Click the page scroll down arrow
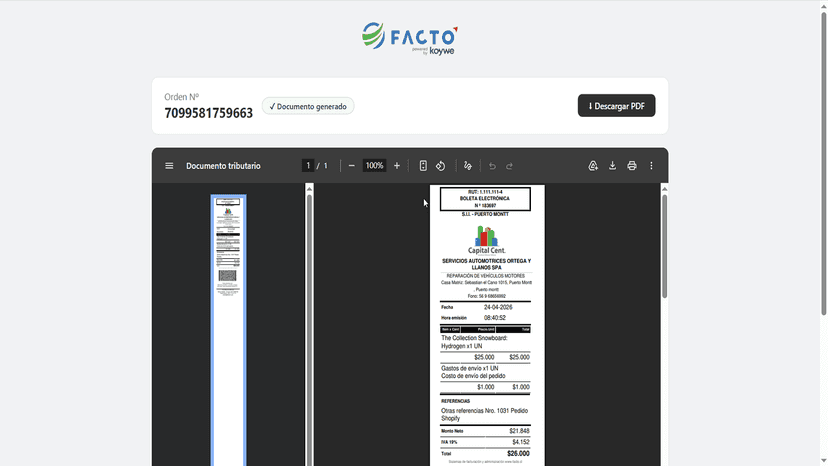 pyautogui.click(x=823, y=461)
